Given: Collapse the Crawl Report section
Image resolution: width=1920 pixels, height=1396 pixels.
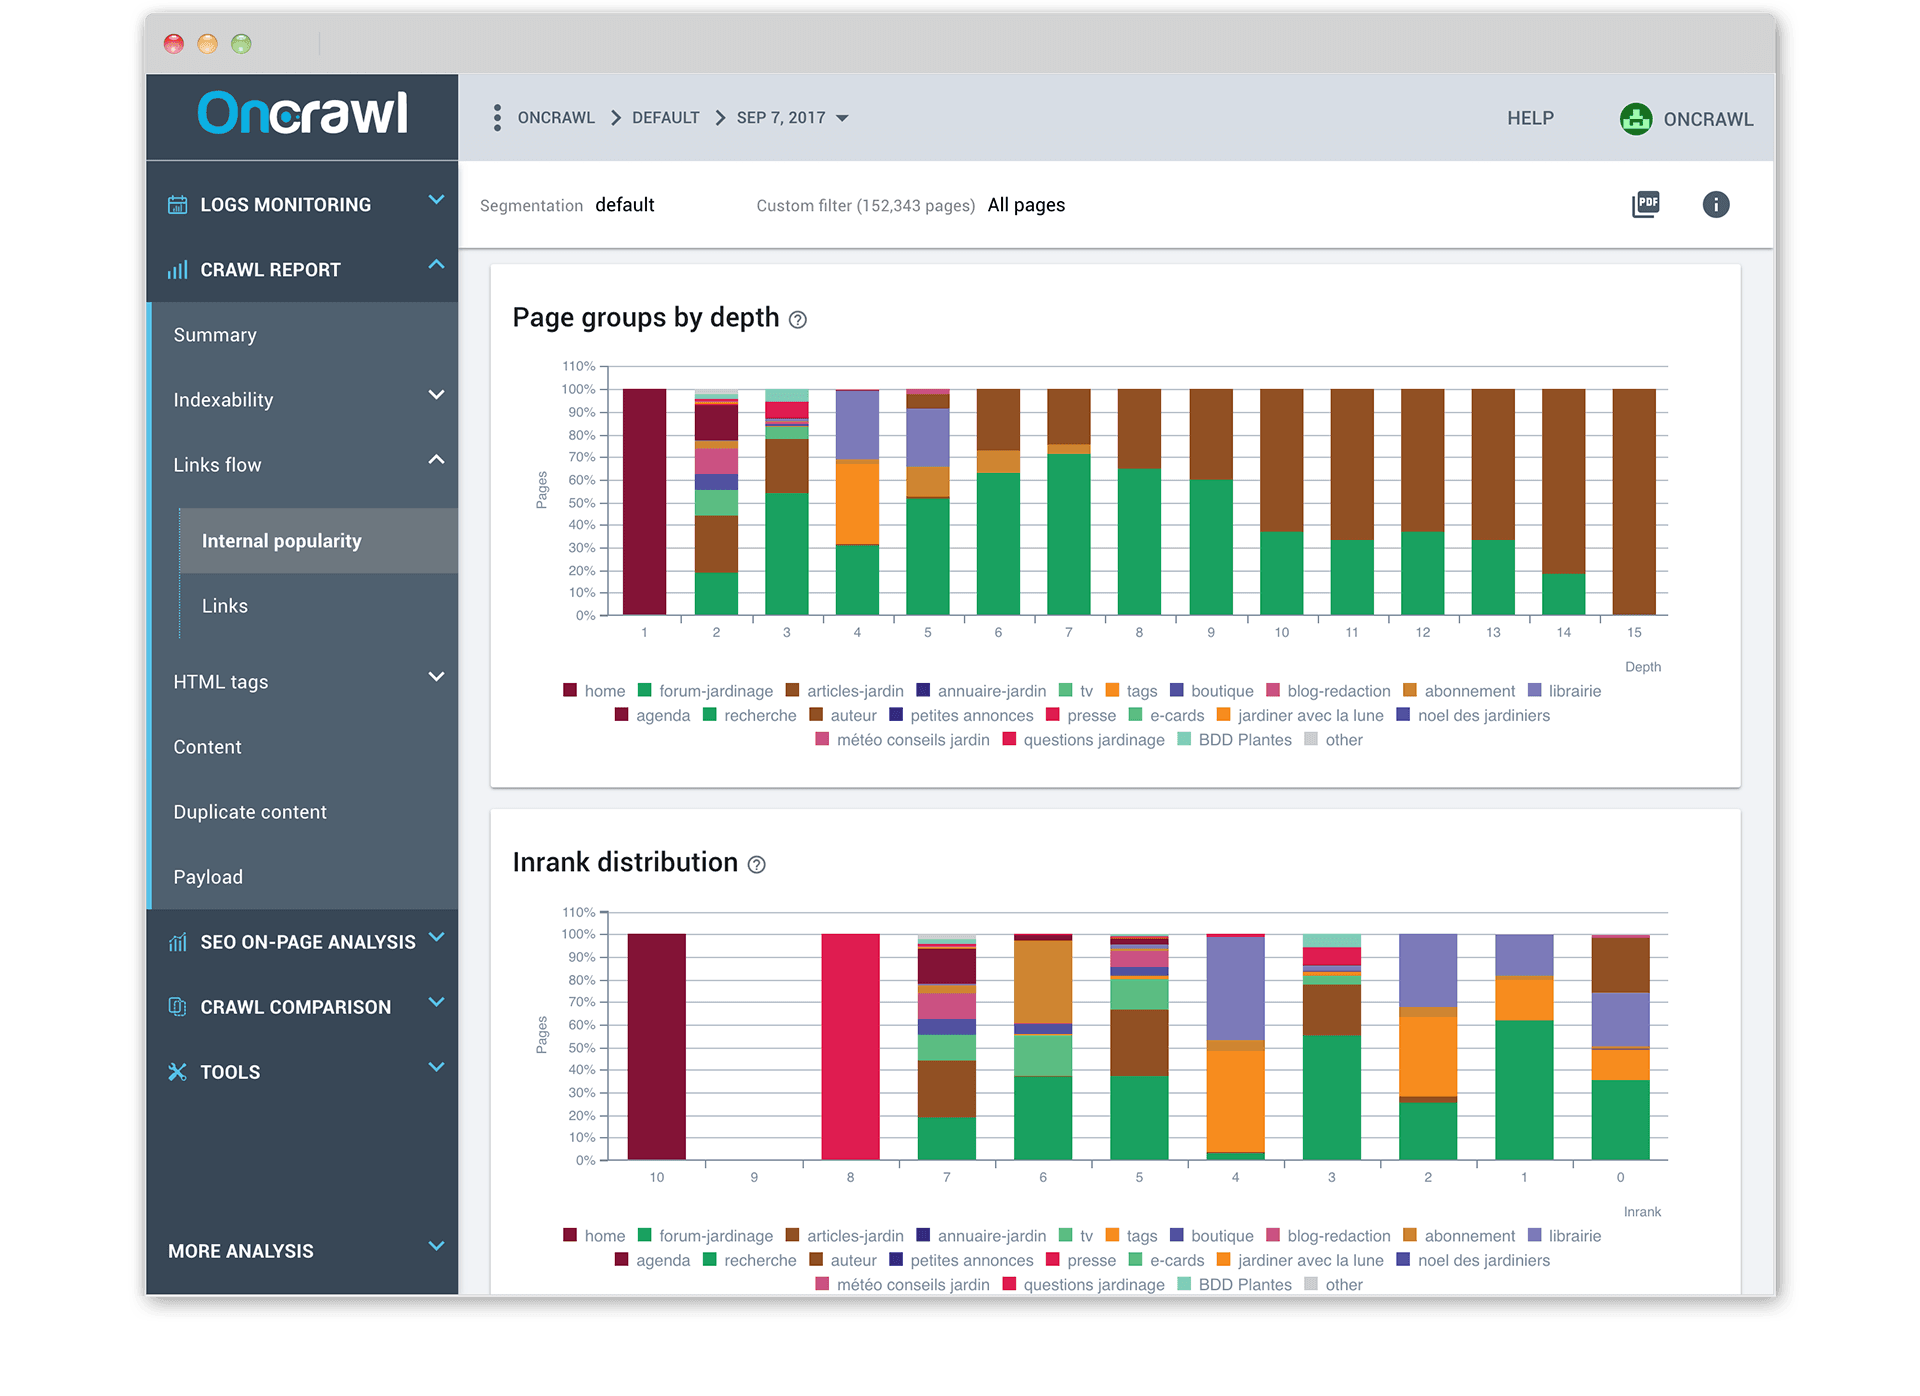Looking at the screenshot, I should coord(436,265).
